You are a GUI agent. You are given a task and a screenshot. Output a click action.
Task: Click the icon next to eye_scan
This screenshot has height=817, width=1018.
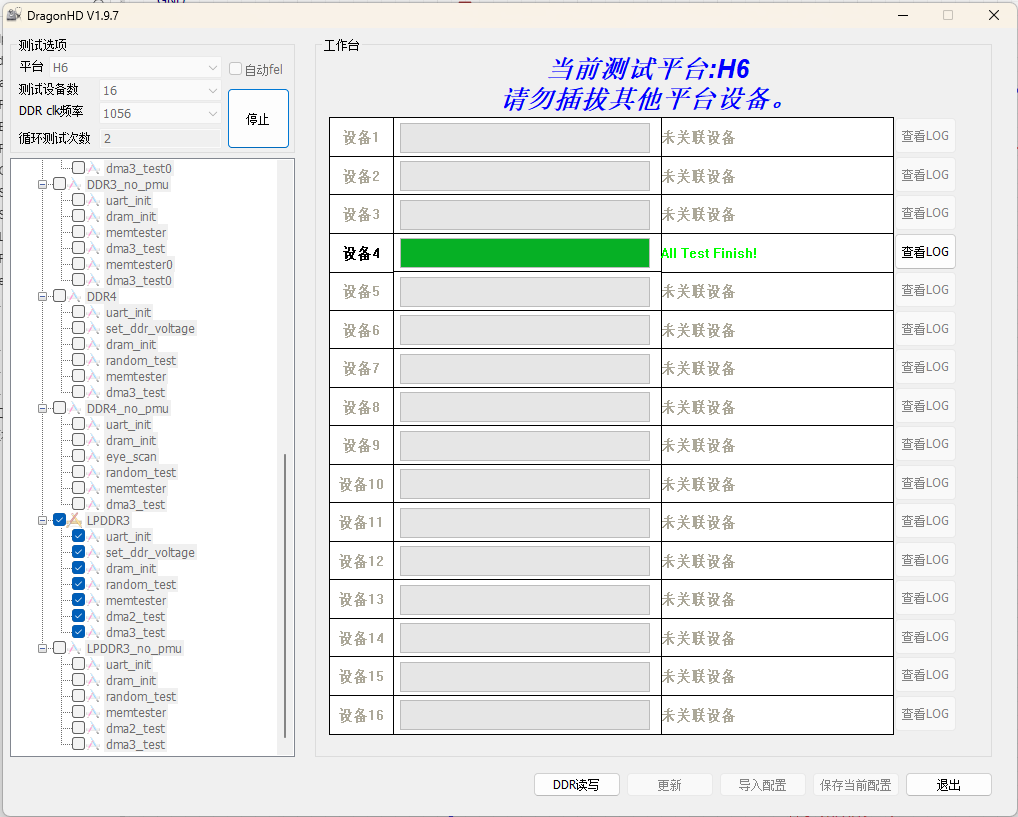(95, 456)
